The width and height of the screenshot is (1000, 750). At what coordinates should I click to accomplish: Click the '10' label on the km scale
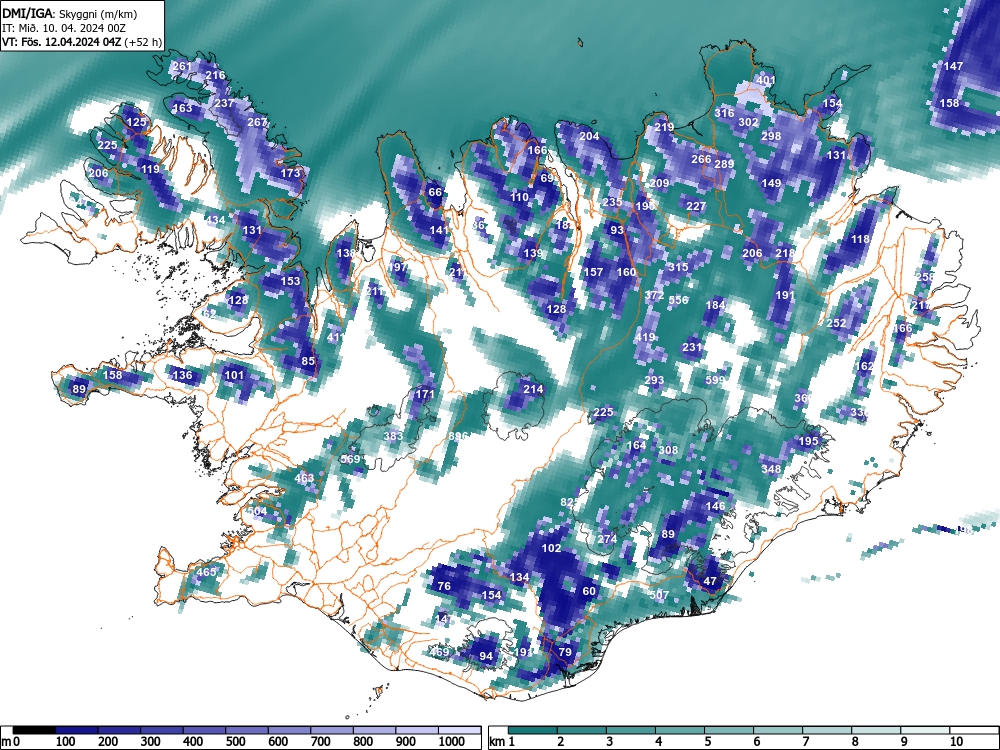(955, 742)
